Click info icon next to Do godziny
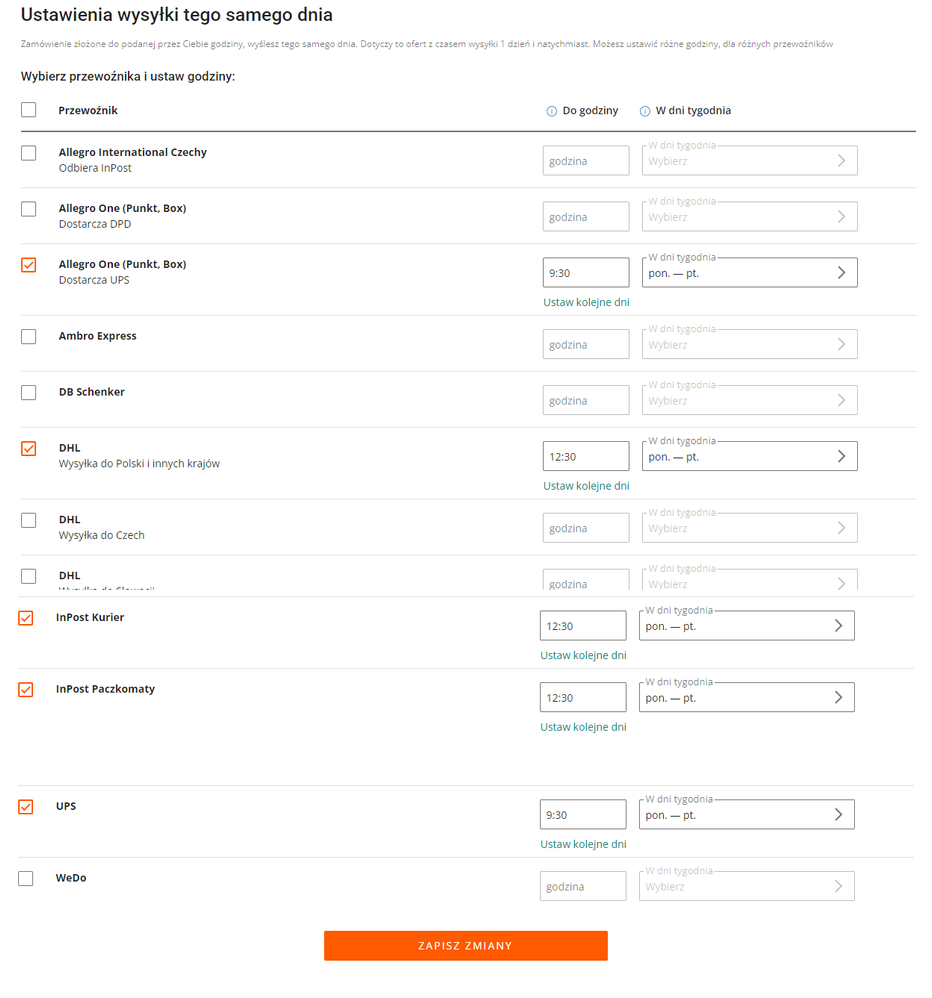The height and width of the screenshot is (998, 932). [x=551, y=111]
